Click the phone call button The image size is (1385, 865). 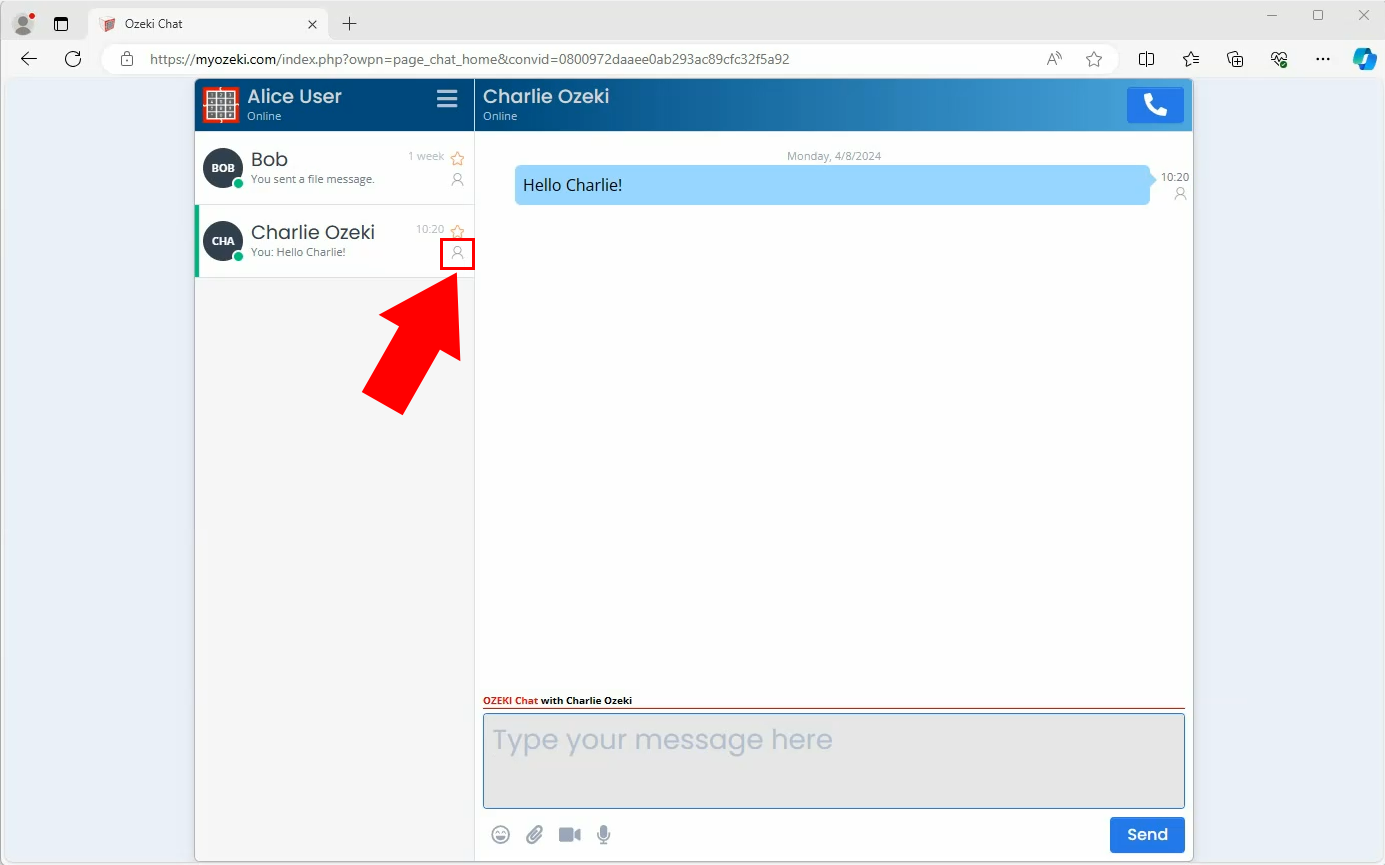coord(1155,105)
